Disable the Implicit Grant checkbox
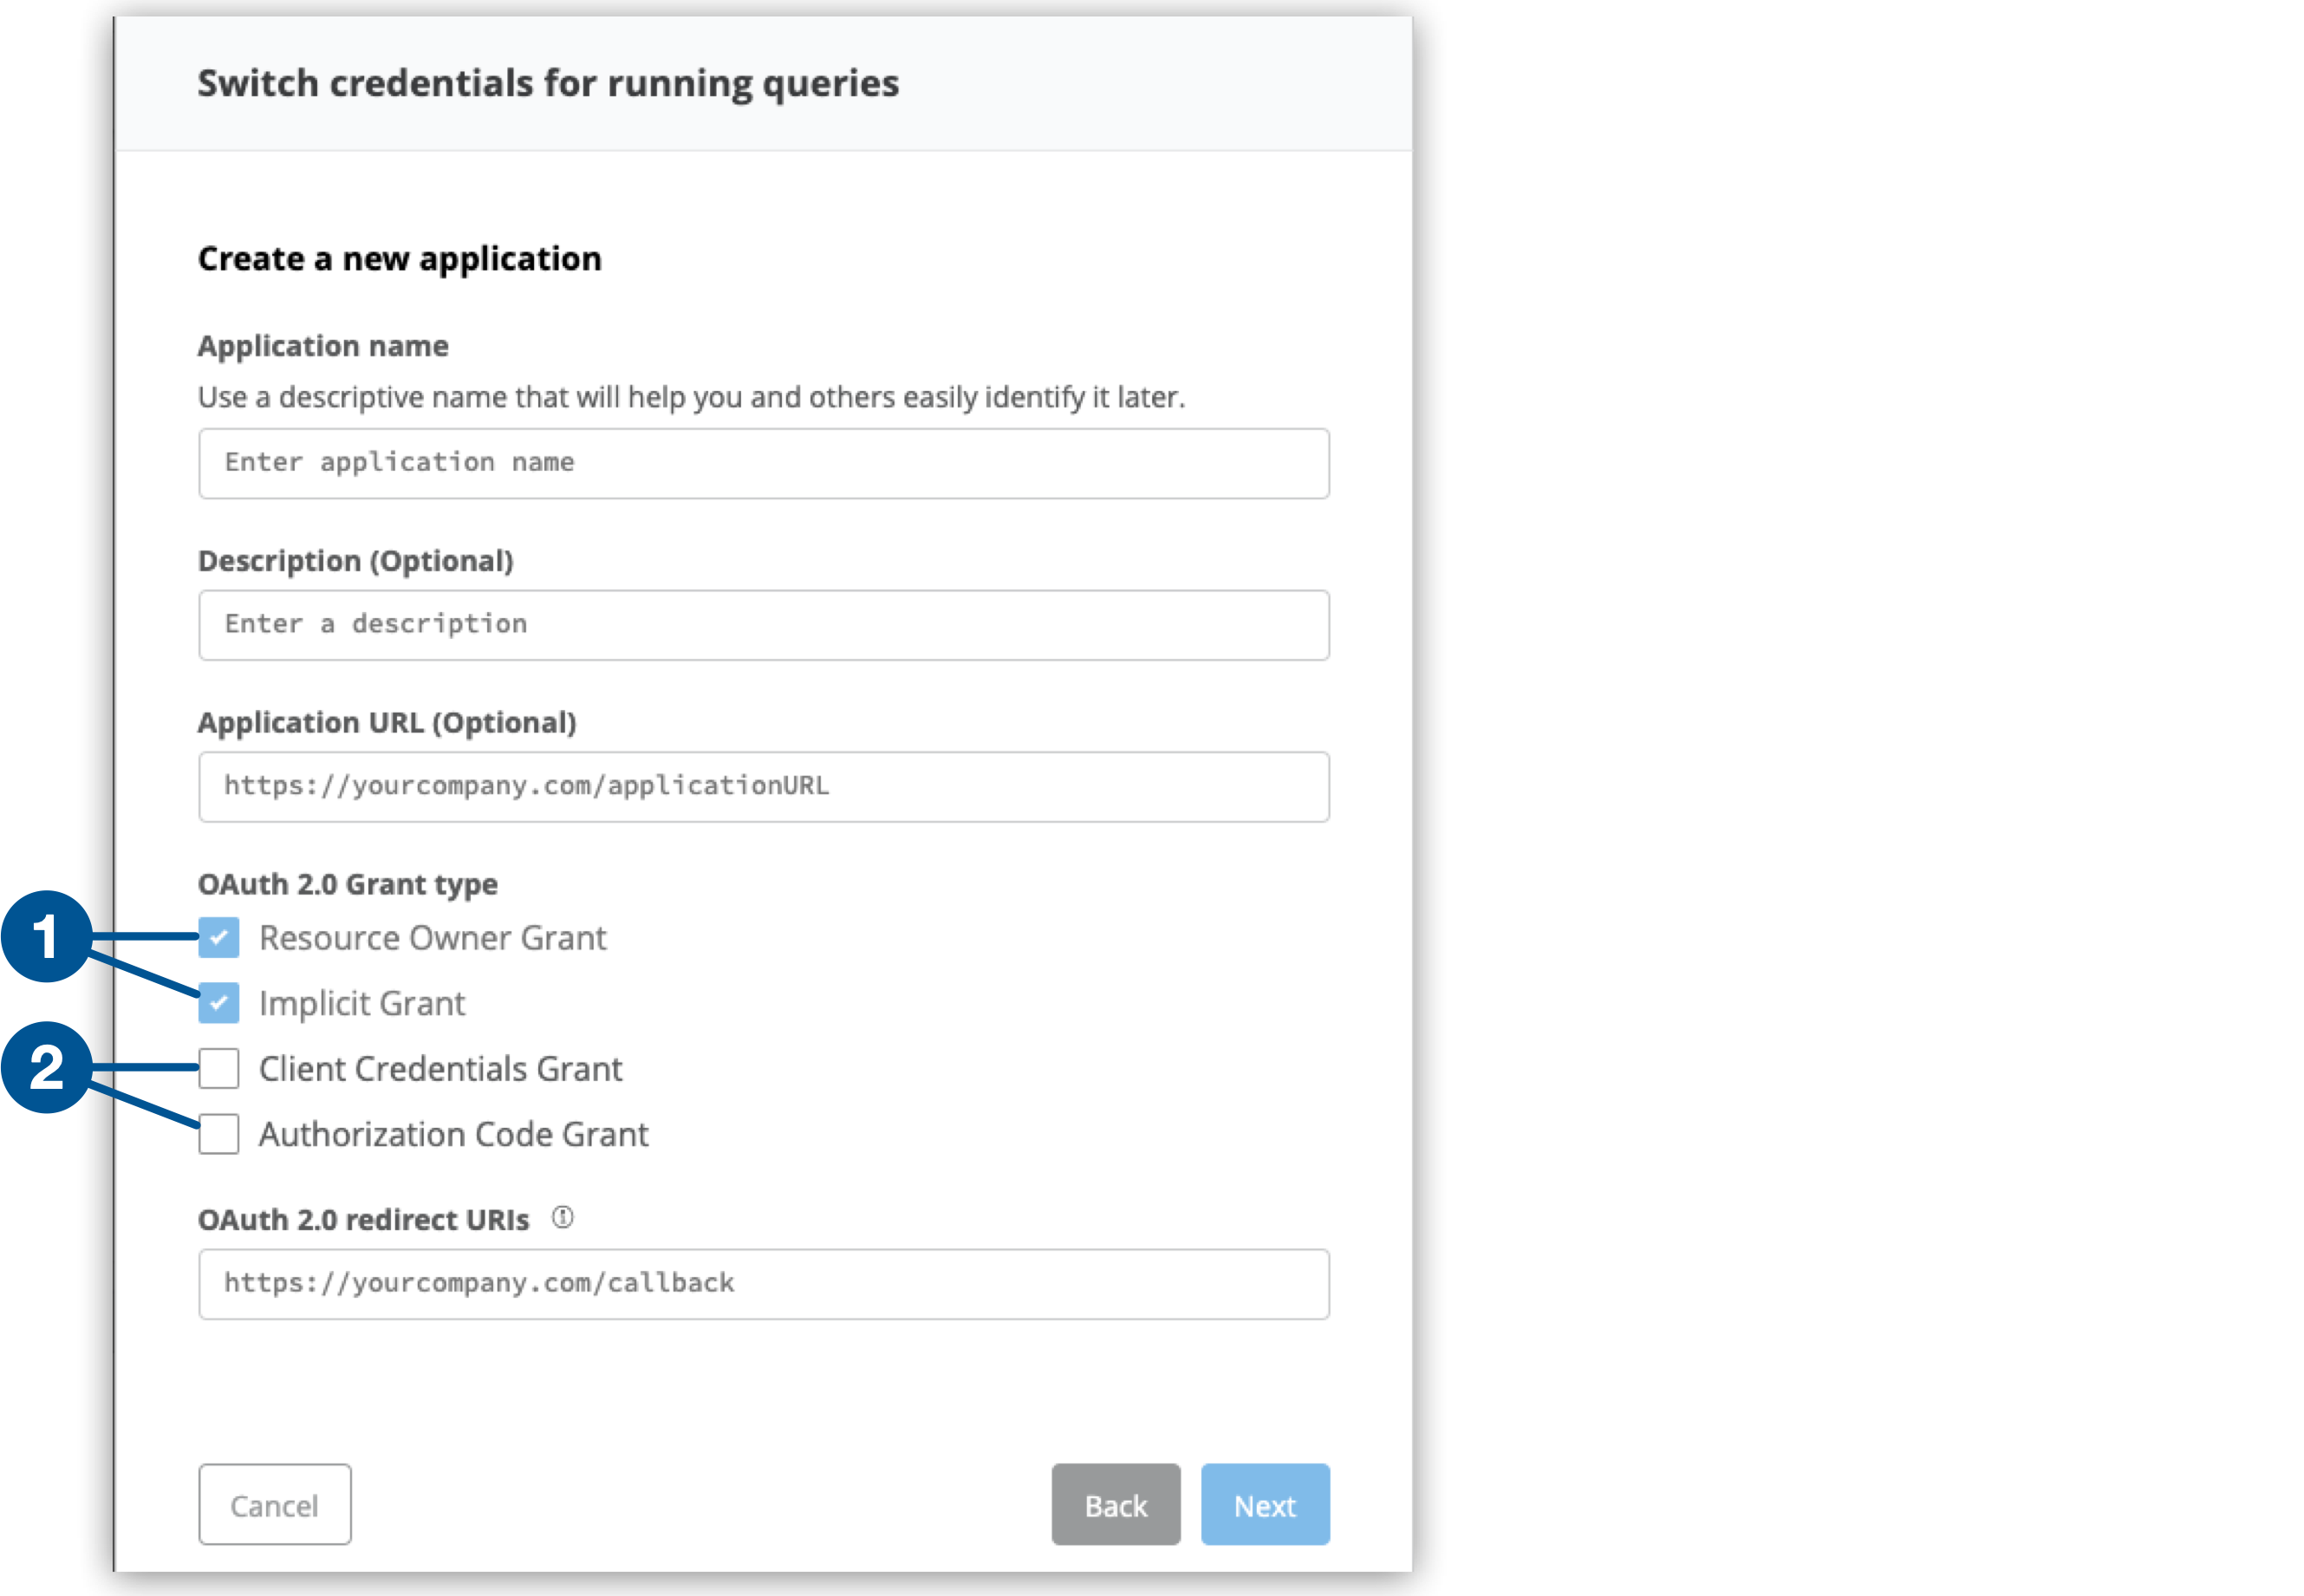The width and height of the screenshot is (2304, 1596). [218, 1003]
